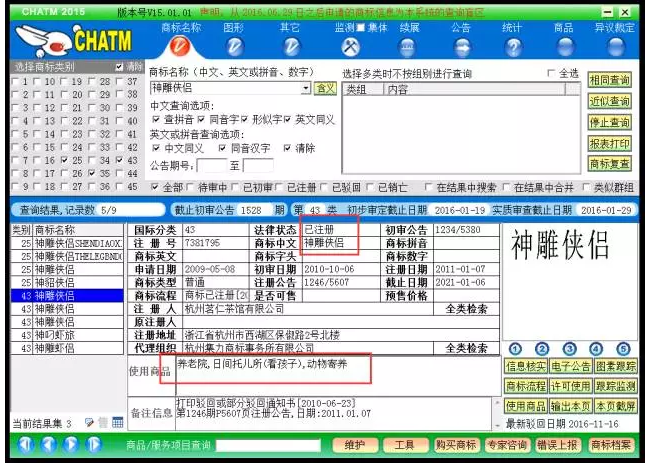This screenshot has width=650, height=465.
Task: Click the 跟踪监测 button
Action: [615, 386]
